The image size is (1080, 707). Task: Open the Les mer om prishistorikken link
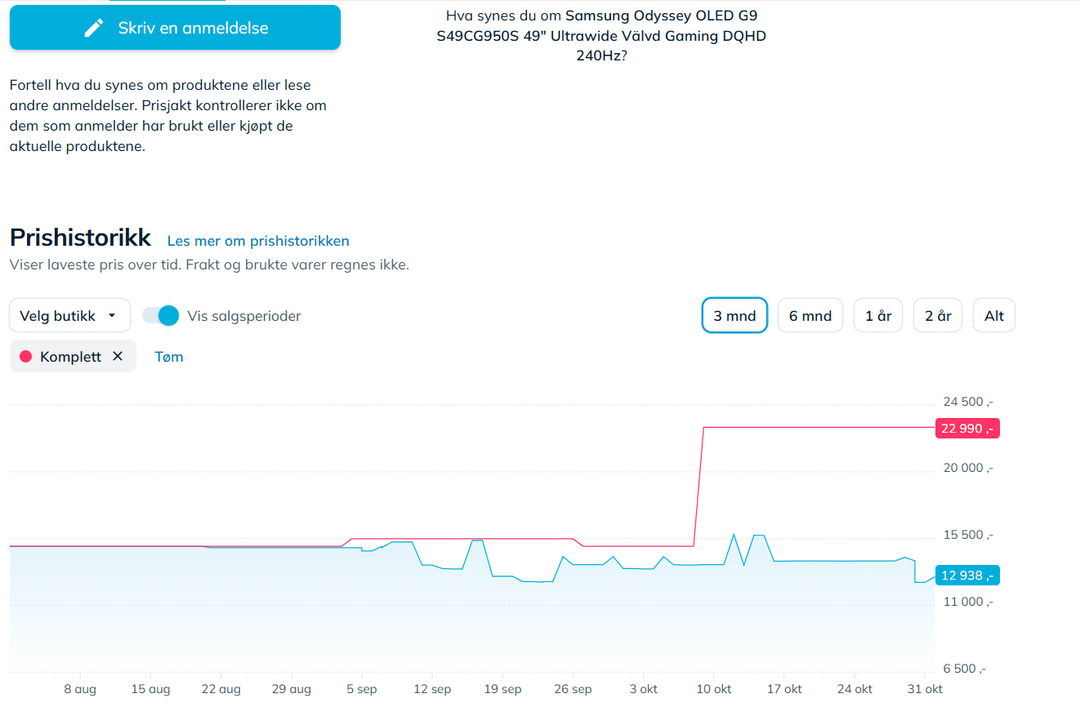[x=258, y=240]
